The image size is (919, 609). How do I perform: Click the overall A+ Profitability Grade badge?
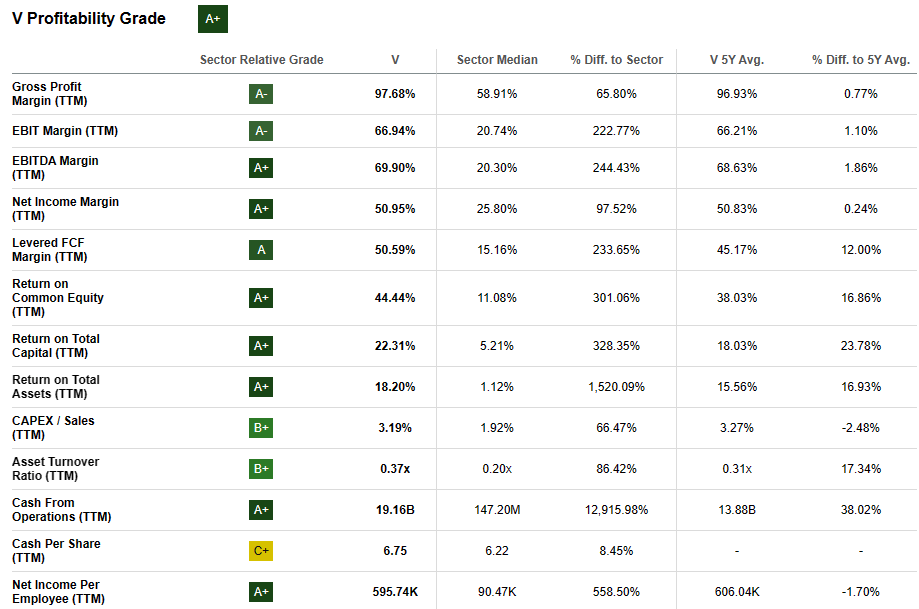[x=212, y=19]
